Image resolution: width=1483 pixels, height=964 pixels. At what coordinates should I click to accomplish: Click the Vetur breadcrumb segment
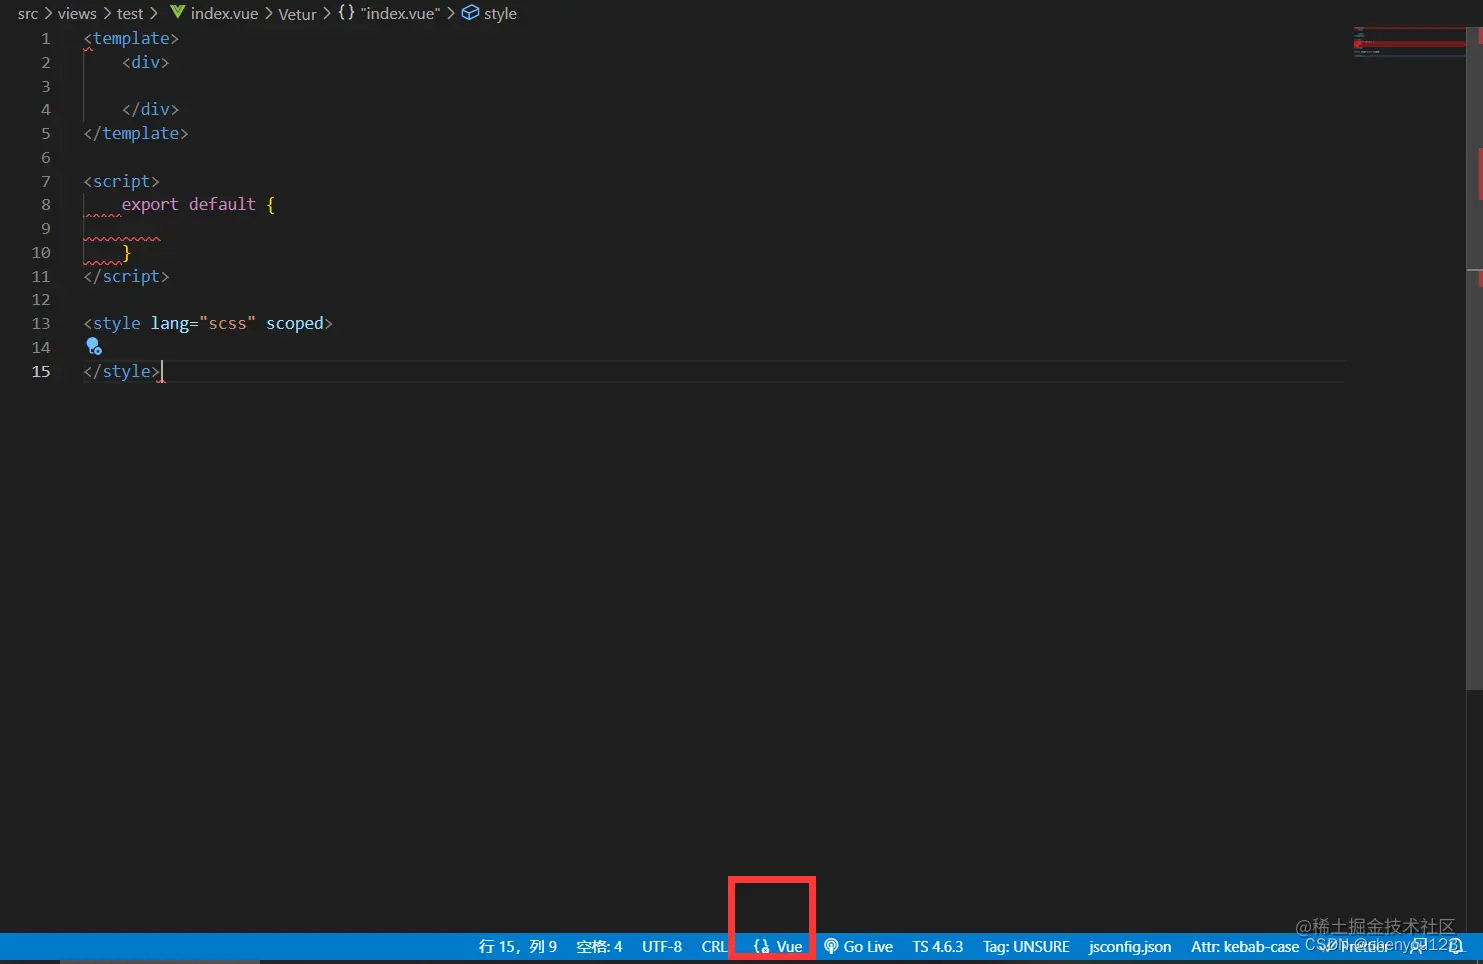297,14
